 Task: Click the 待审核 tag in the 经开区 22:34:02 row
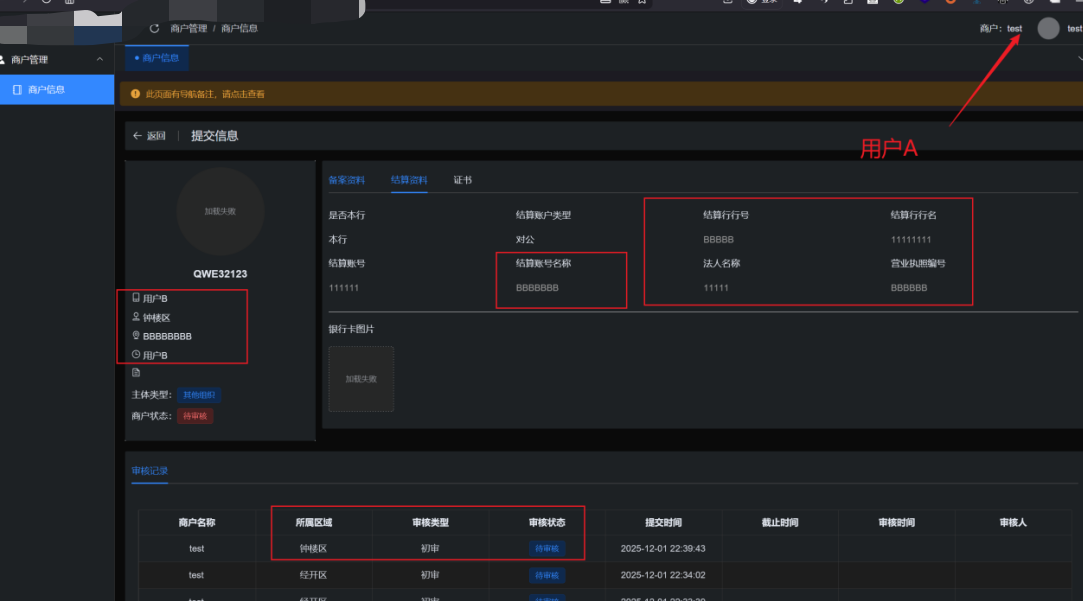coord(547,575)
